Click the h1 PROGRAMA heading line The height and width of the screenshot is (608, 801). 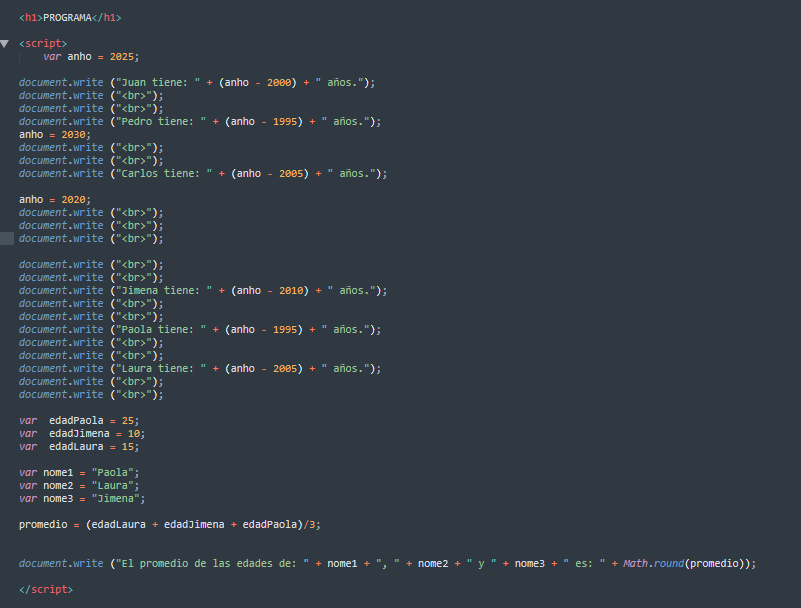(x=71, y=18)
